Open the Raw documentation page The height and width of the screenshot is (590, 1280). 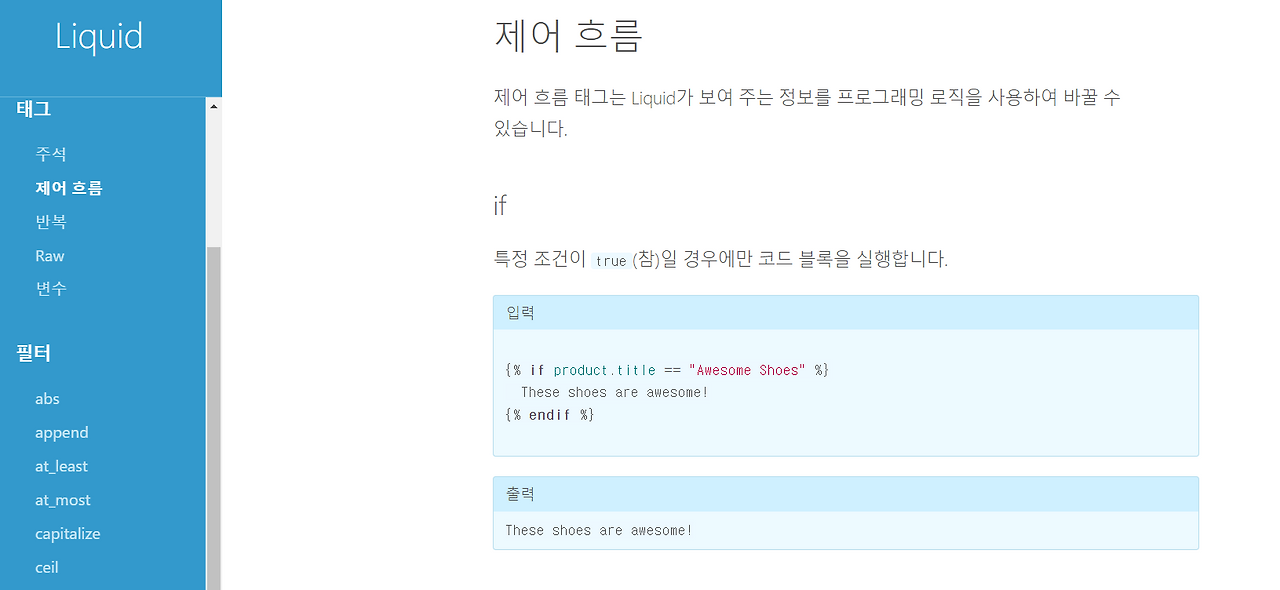(x=49, y=255)
